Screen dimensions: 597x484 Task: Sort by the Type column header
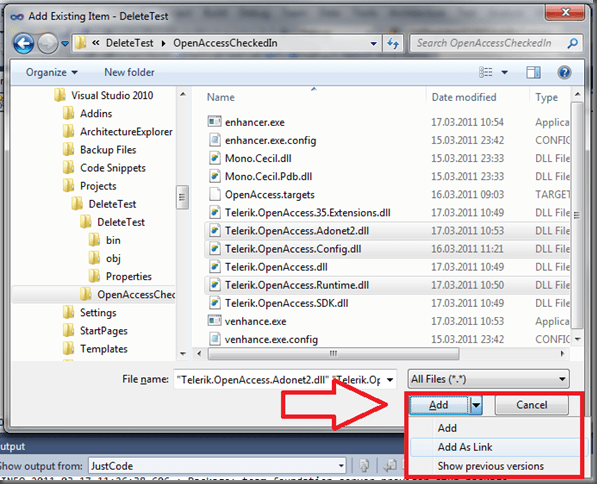point(546,97)
